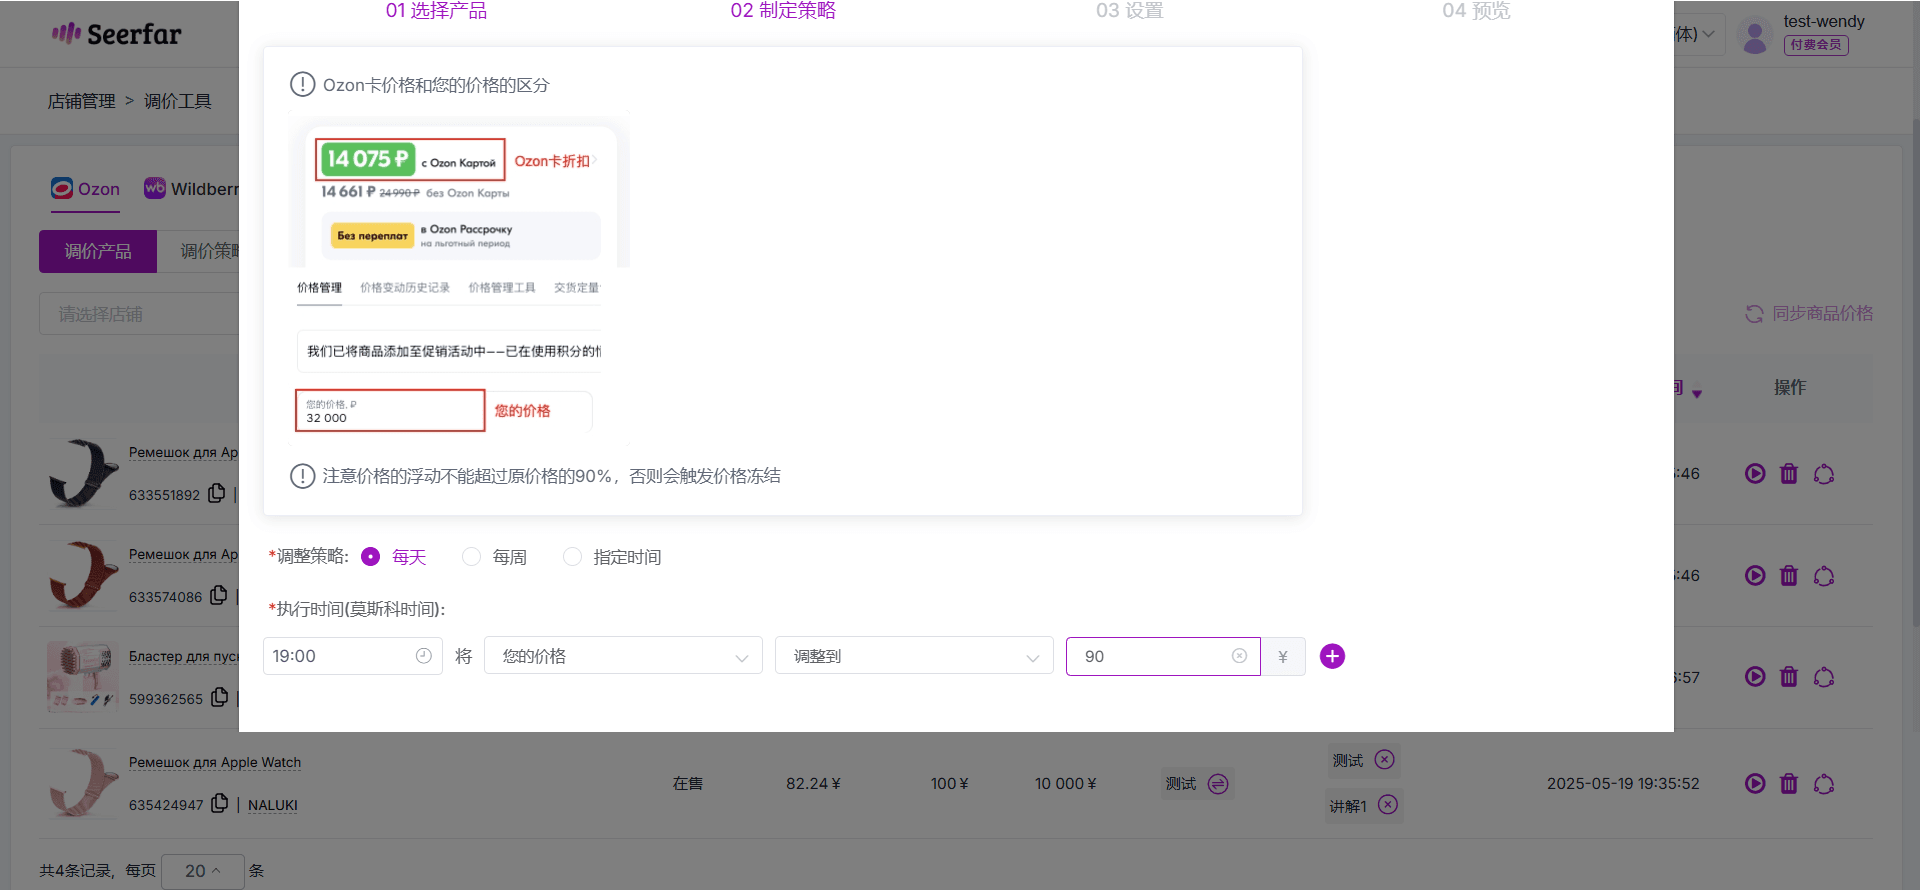
Task: Expand the 您的价格 dropdown
Action: 623,656
